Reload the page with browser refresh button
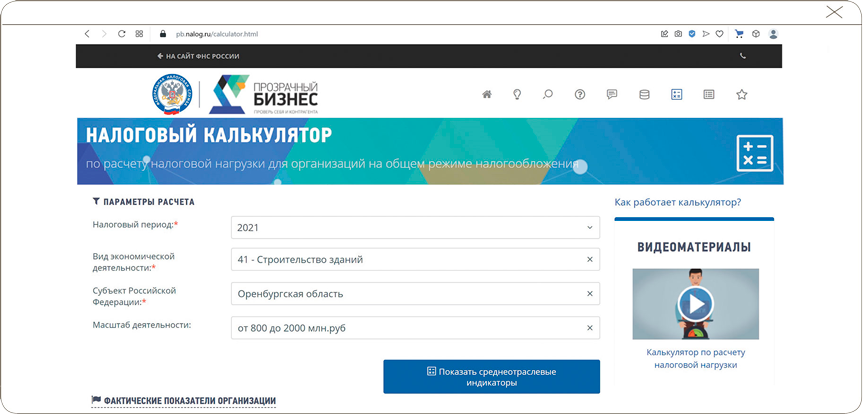864x414 pixels. (121, 34)
